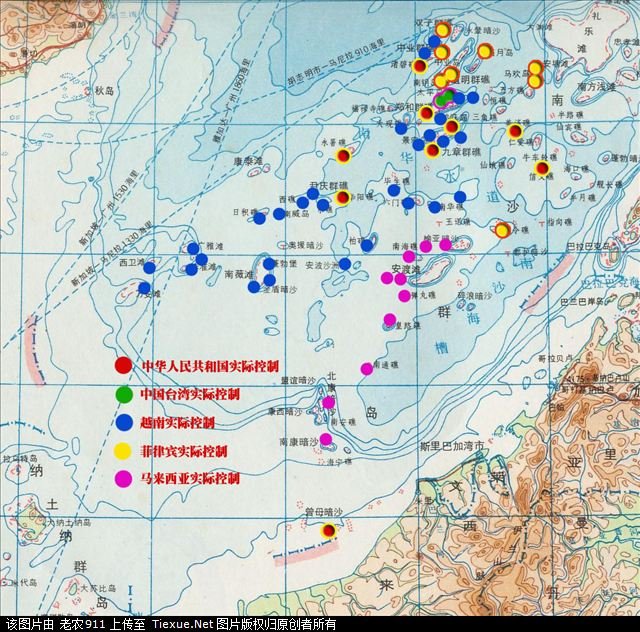Viewport: 640px width, 632px height.
Task: Click the magenta marker at 皇路礁
Action: coord(390,320)
